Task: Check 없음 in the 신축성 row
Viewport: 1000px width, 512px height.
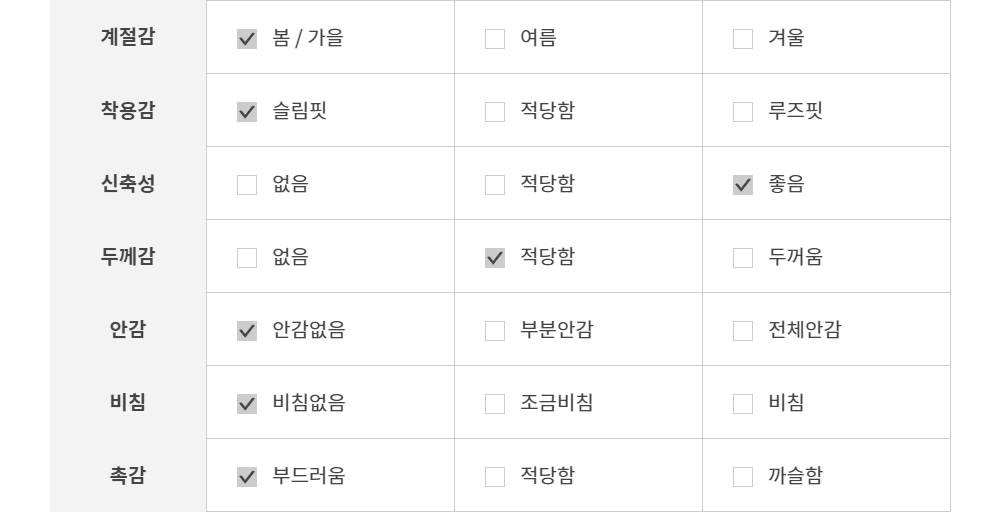Action: click(247, 185)
